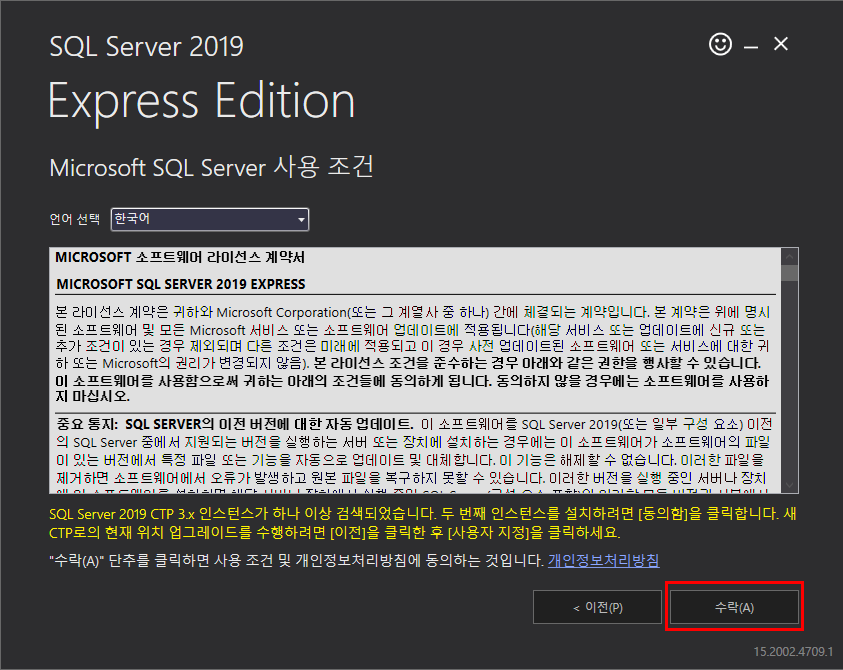This screenshot has height=670, width=843.
Task: Click the 'MICROSOFT SQL SERVER 2019 EXPRESS' heading
Action: coord(181,284)
